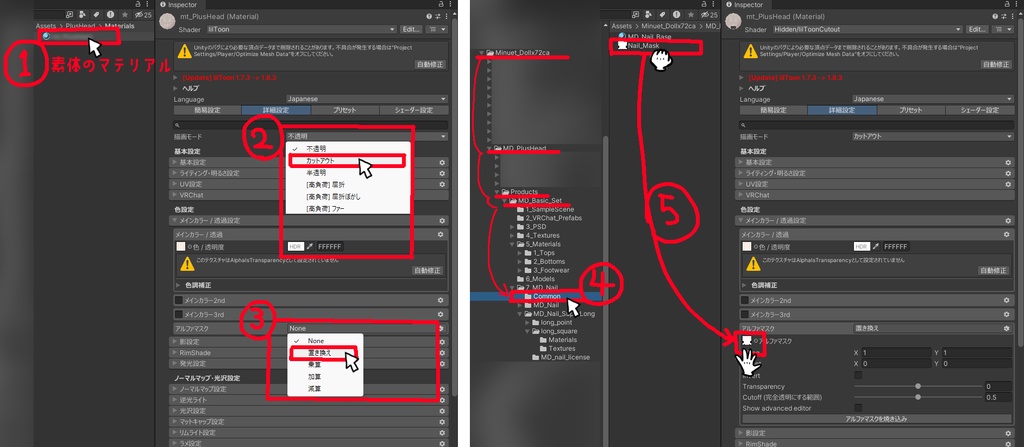
Task: Click the search-by-type icon in left Project panel
Action: tap(81, 14)
